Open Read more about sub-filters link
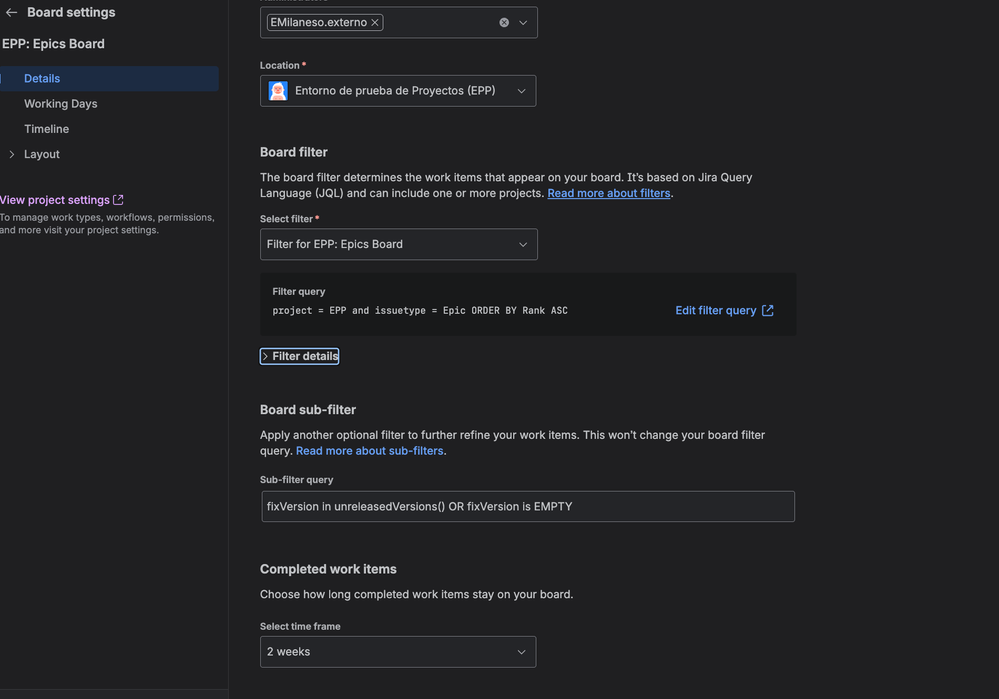Image resolution: width=999 pixels, height=699 pixels. [x=369, y=451]
